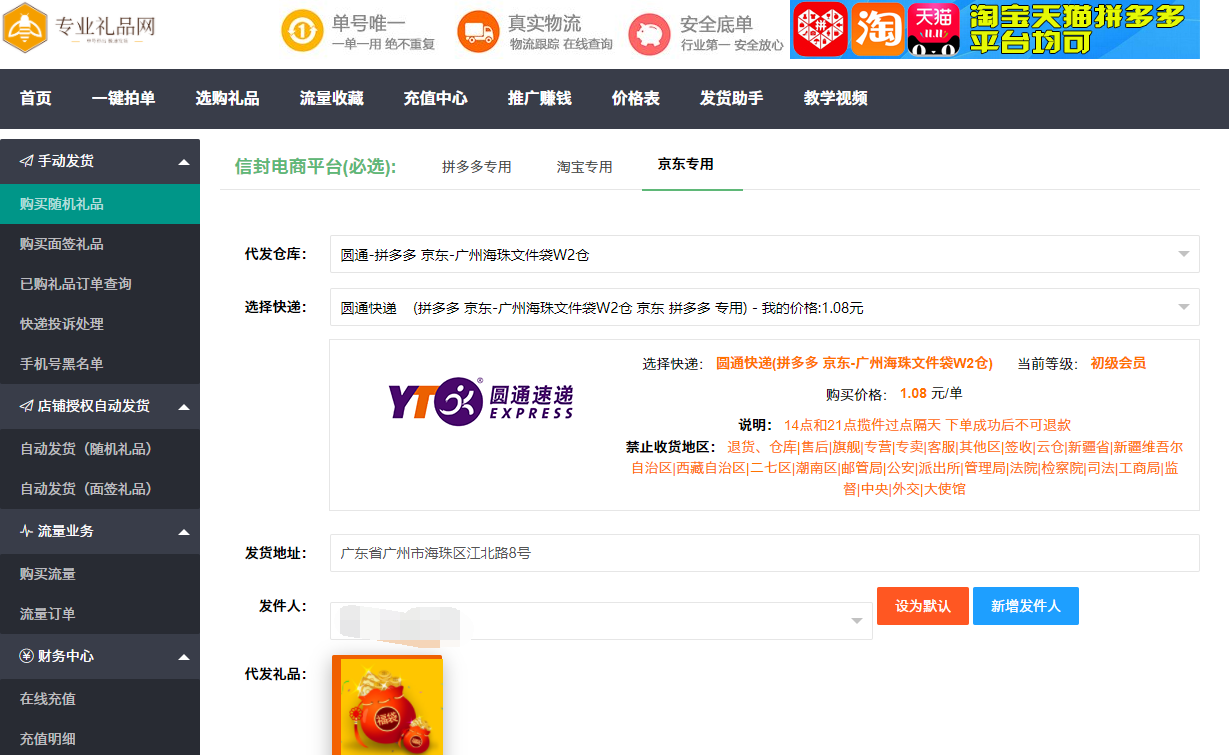The width and height of the screenshot is (1229, 755).
Task: Open 选购礼品 in navigation bar
Action: [227, 98]
